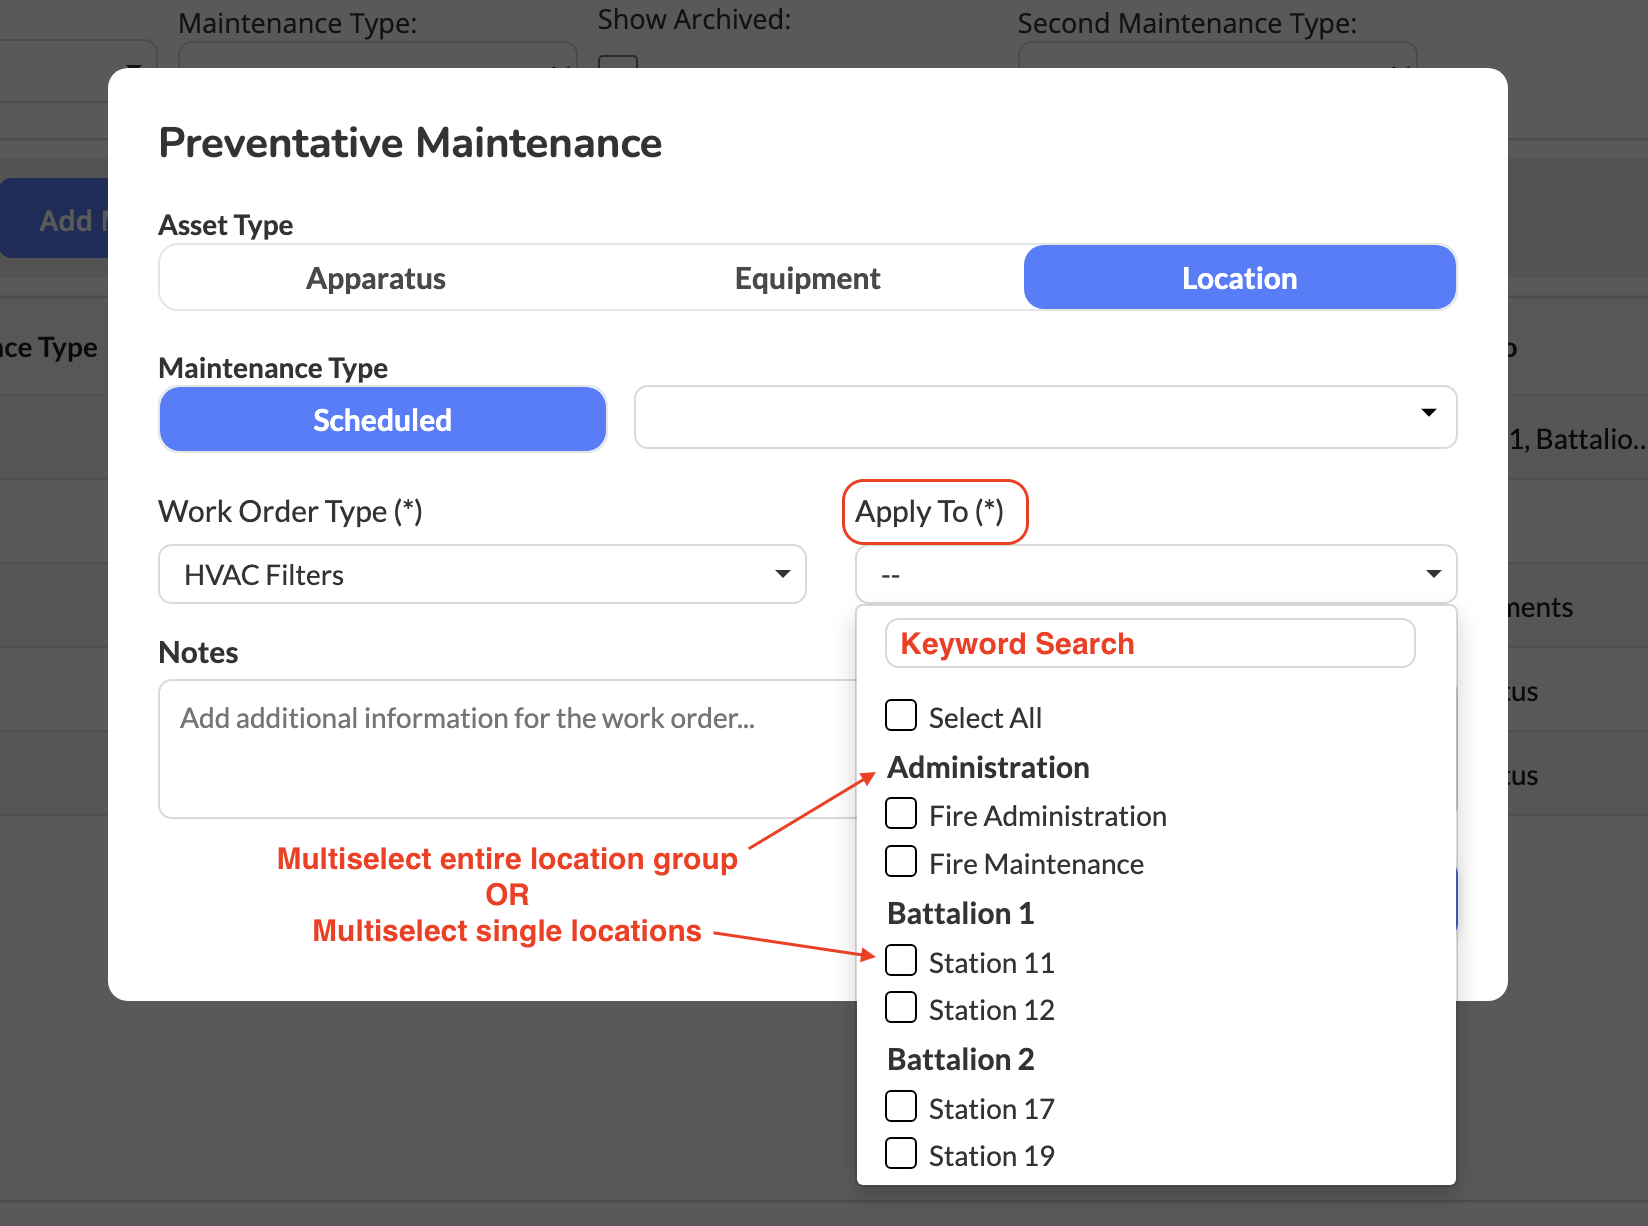1648x1226 pixels.
Task: Click the keyword search field in the dropdown
Action: pyautogui.click(x=1150, y=643)
